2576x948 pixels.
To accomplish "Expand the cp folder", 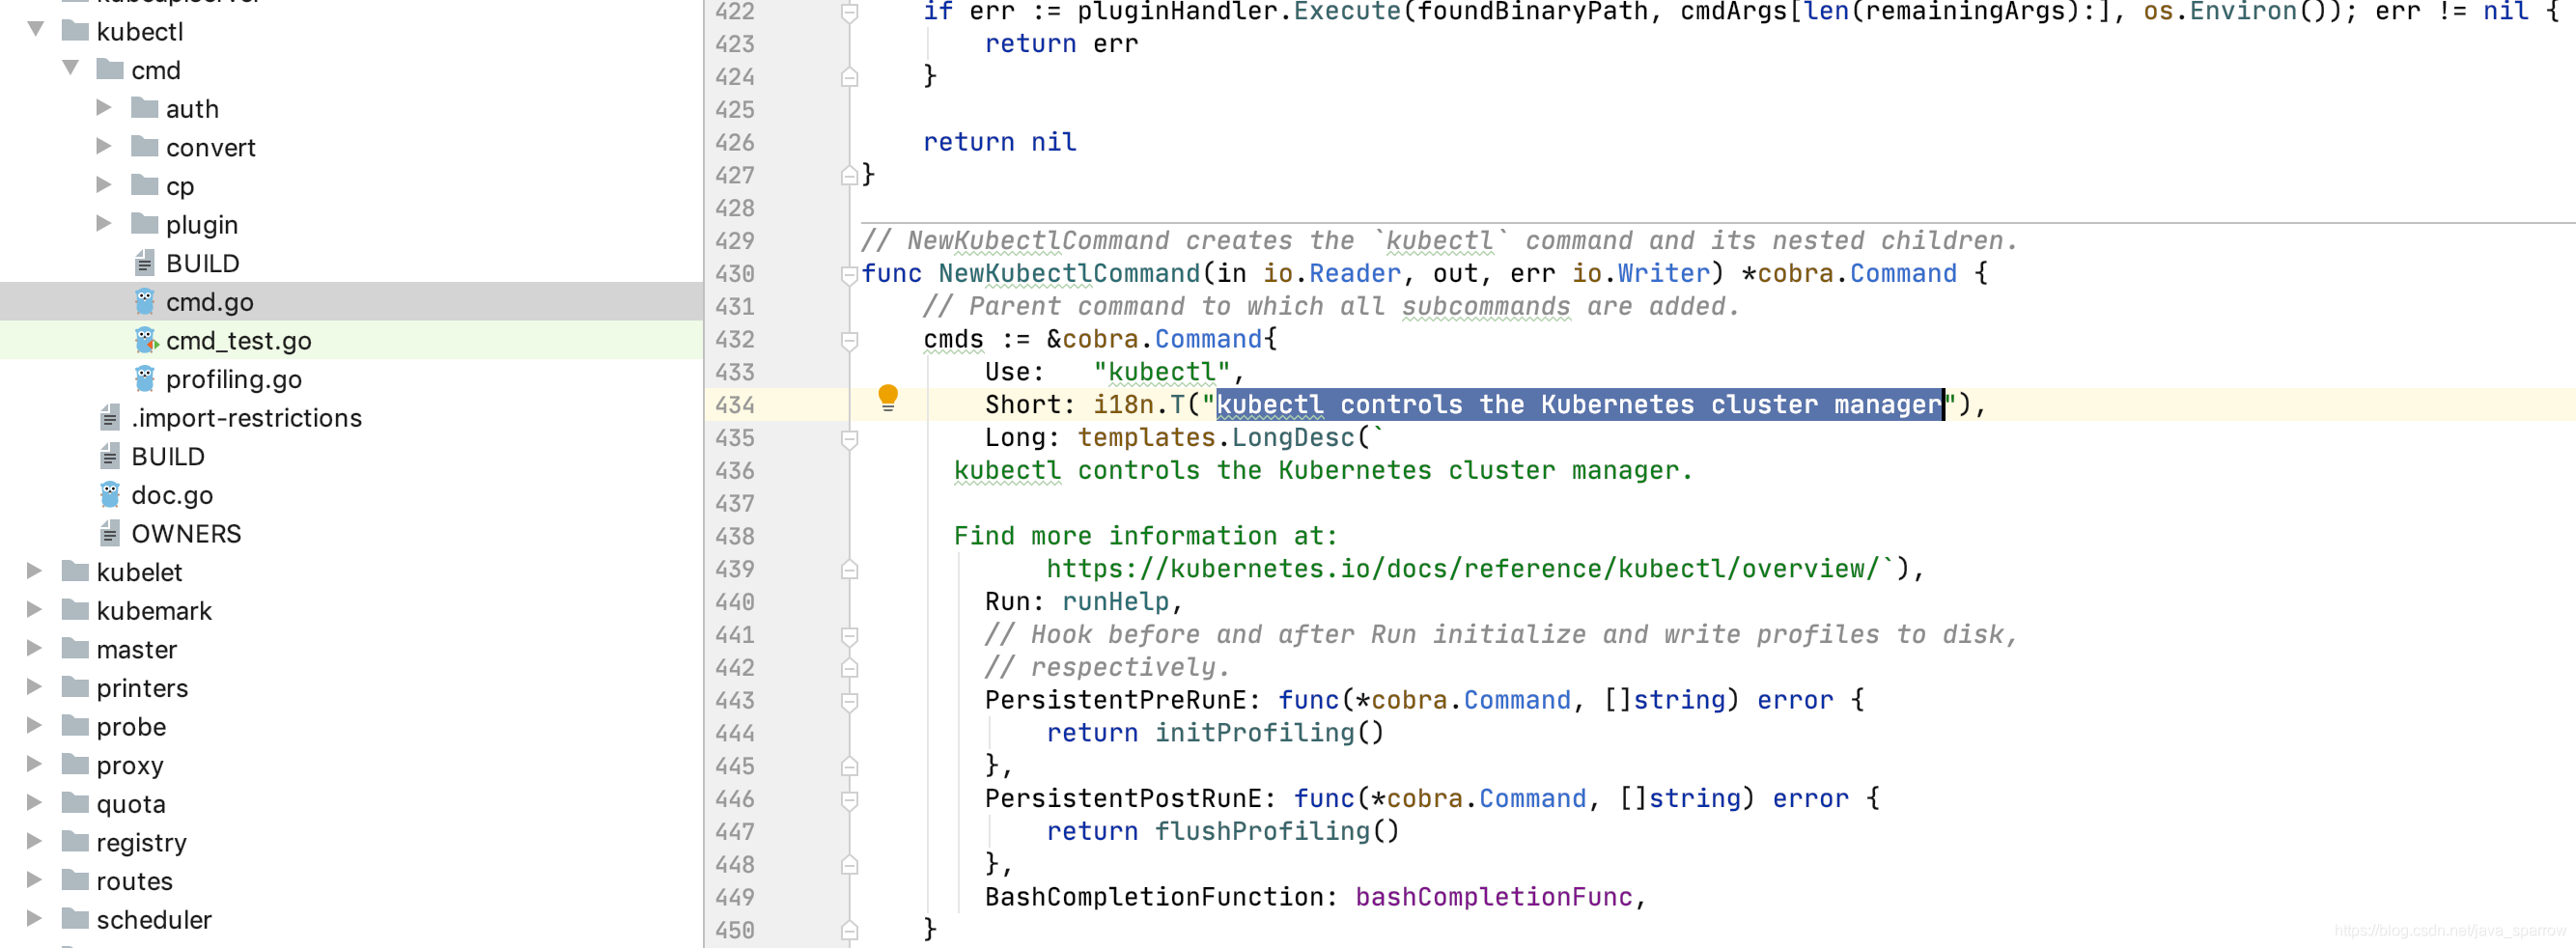I will (104, 184).
